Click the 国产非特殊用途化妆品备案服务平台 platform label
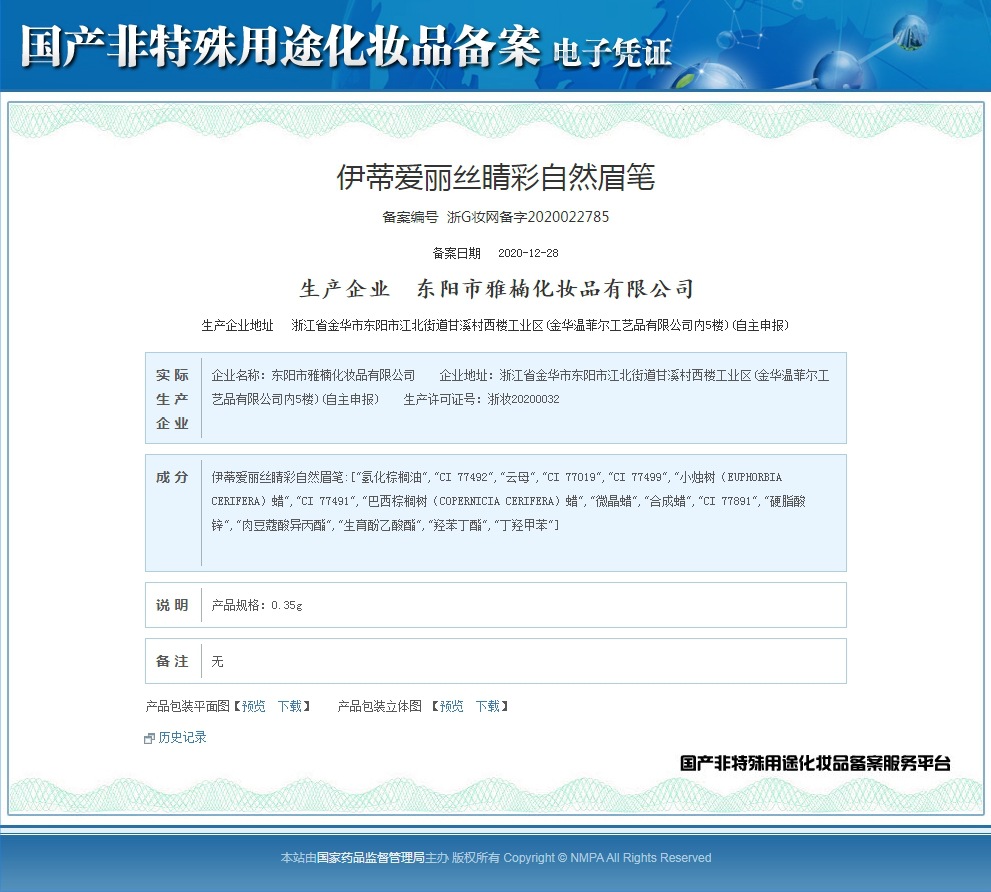The image size is (991, 892). click(816, 762)
